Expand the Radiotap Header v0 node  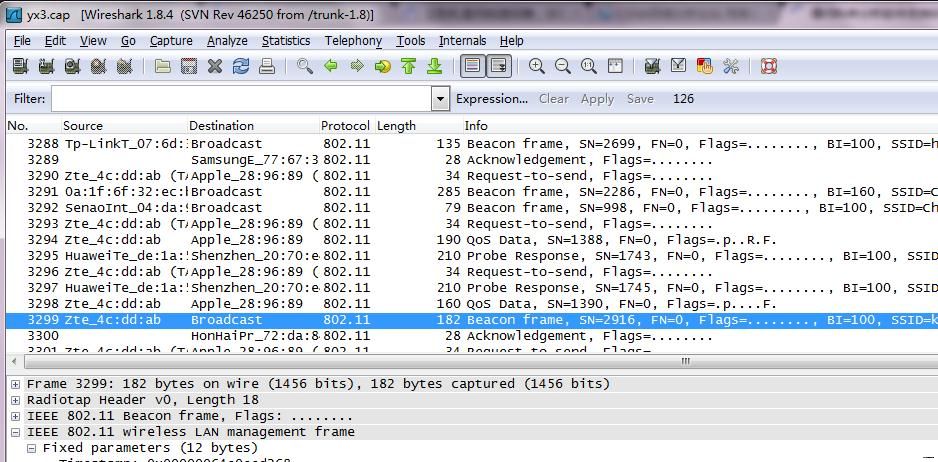[x=16, y=400]
